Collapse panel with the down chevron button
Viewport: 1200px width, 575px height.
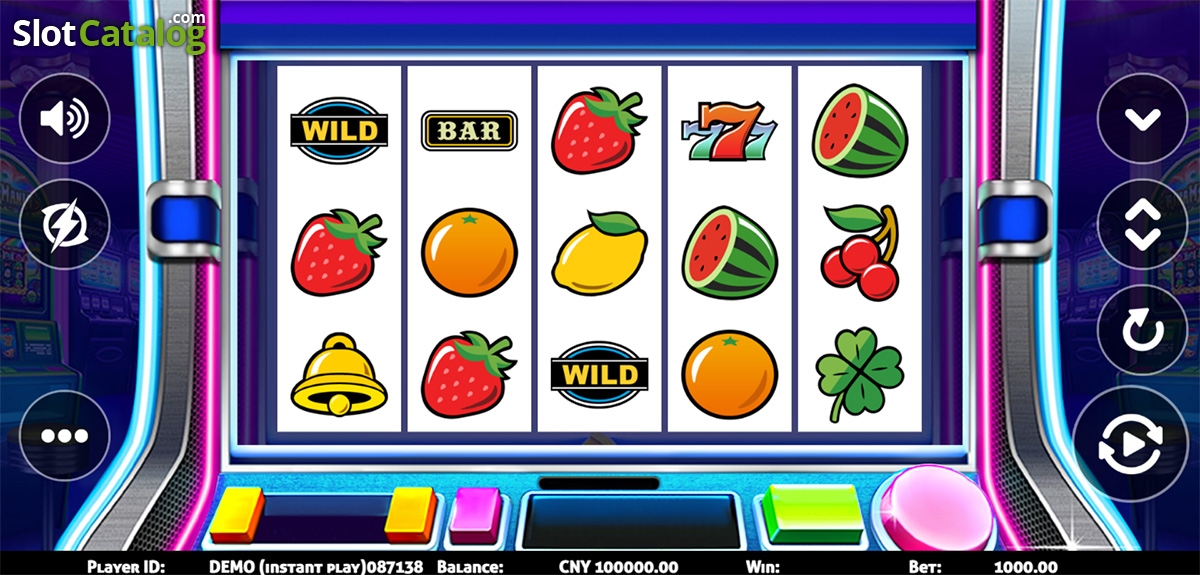click(1142, 119)
